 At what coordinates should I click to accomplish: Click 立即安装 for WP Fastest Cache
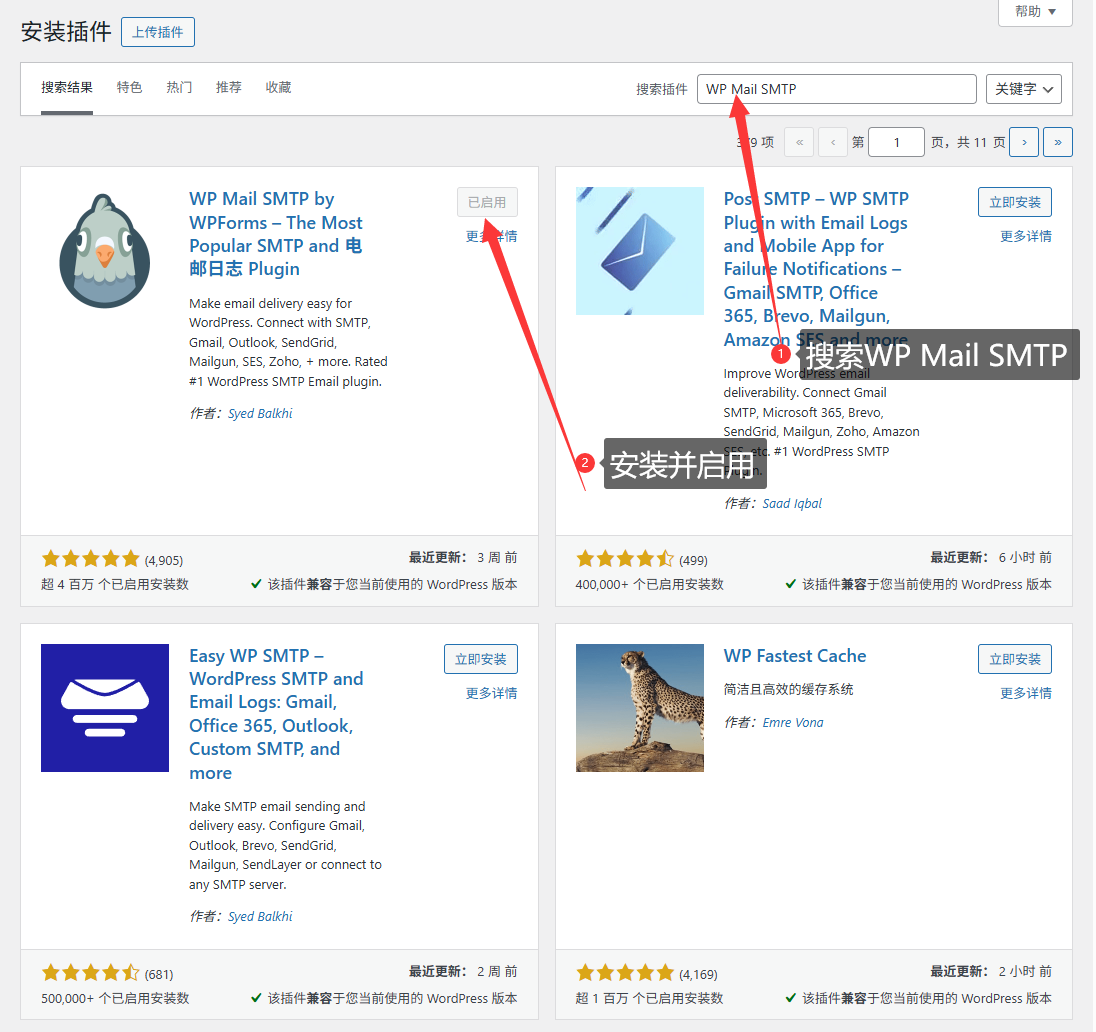point(1015,659)
